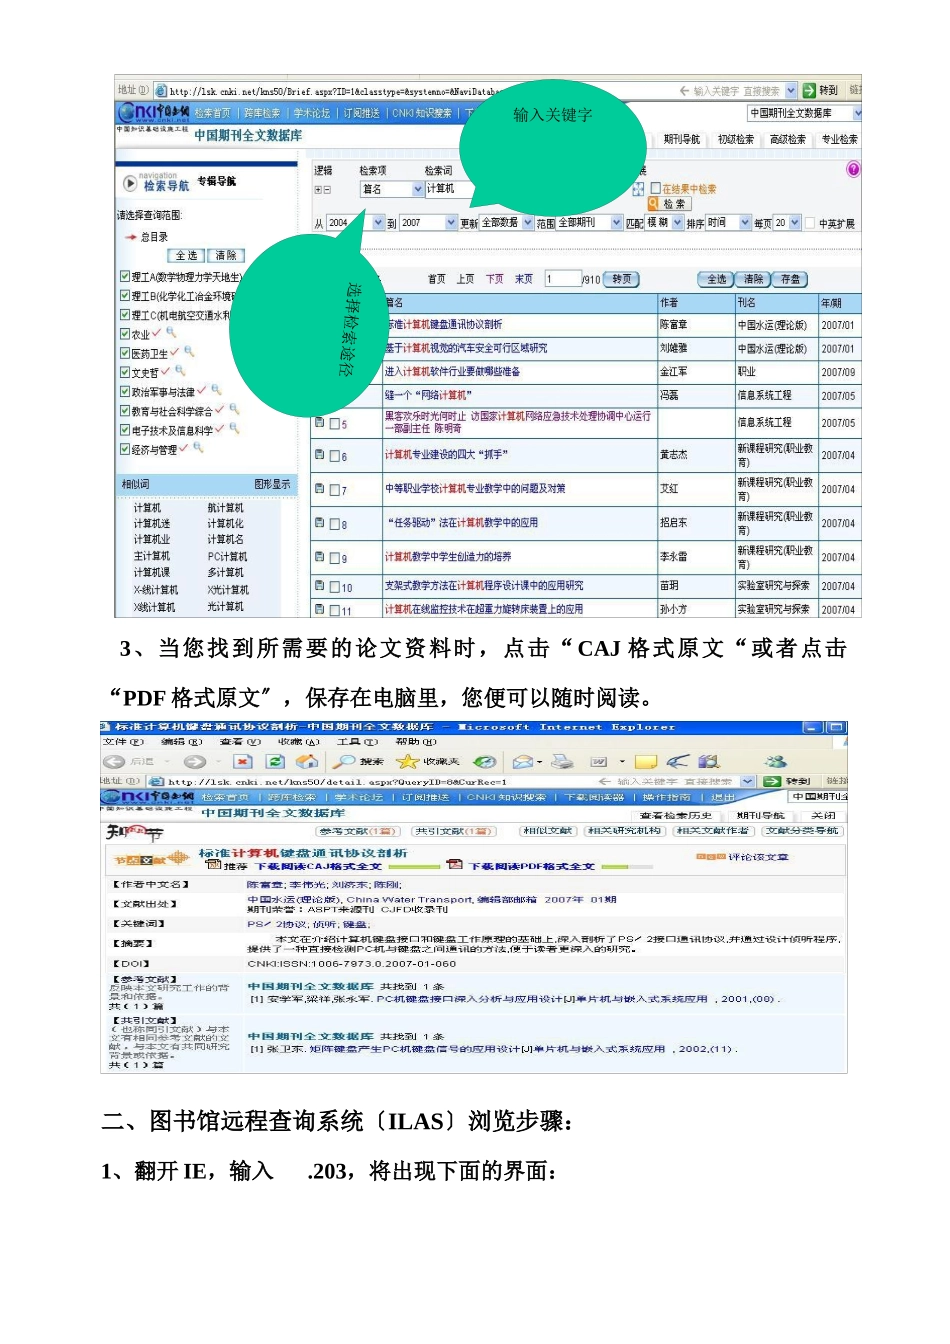
Task: Click the 检索 search button
Action: pos(669,204)
